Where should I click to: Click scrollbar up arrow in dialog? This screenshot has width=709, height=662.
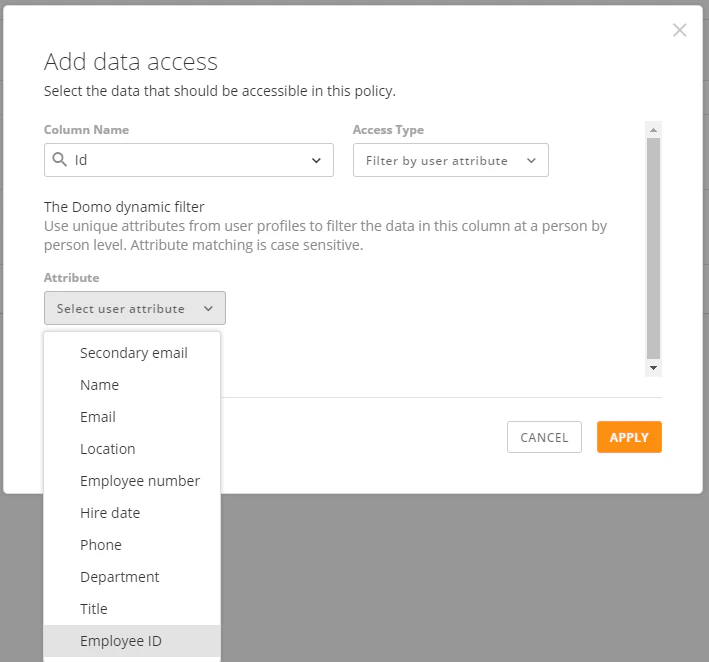tap(653, 130)
